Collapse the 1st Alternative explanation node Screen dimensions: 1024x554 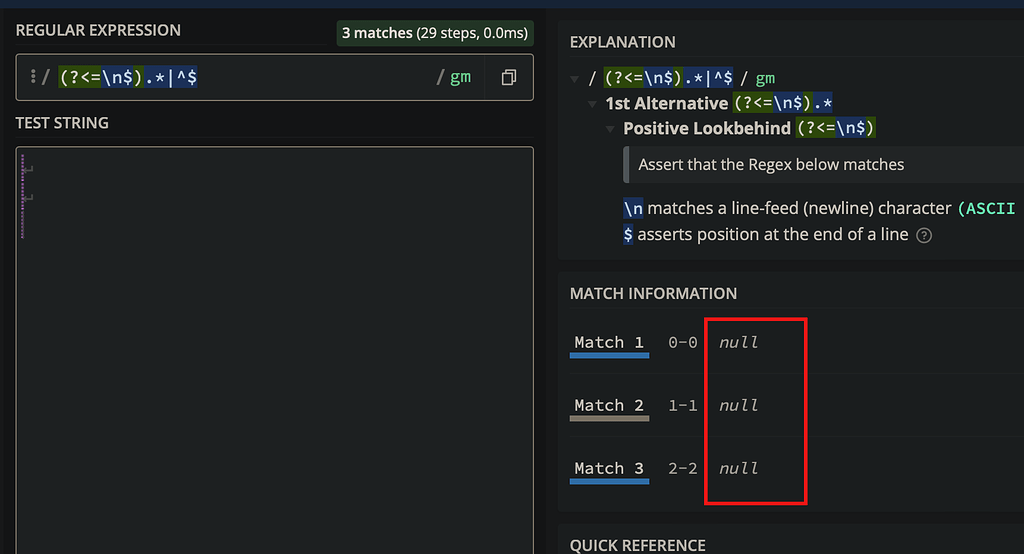[x=592, y=104]
